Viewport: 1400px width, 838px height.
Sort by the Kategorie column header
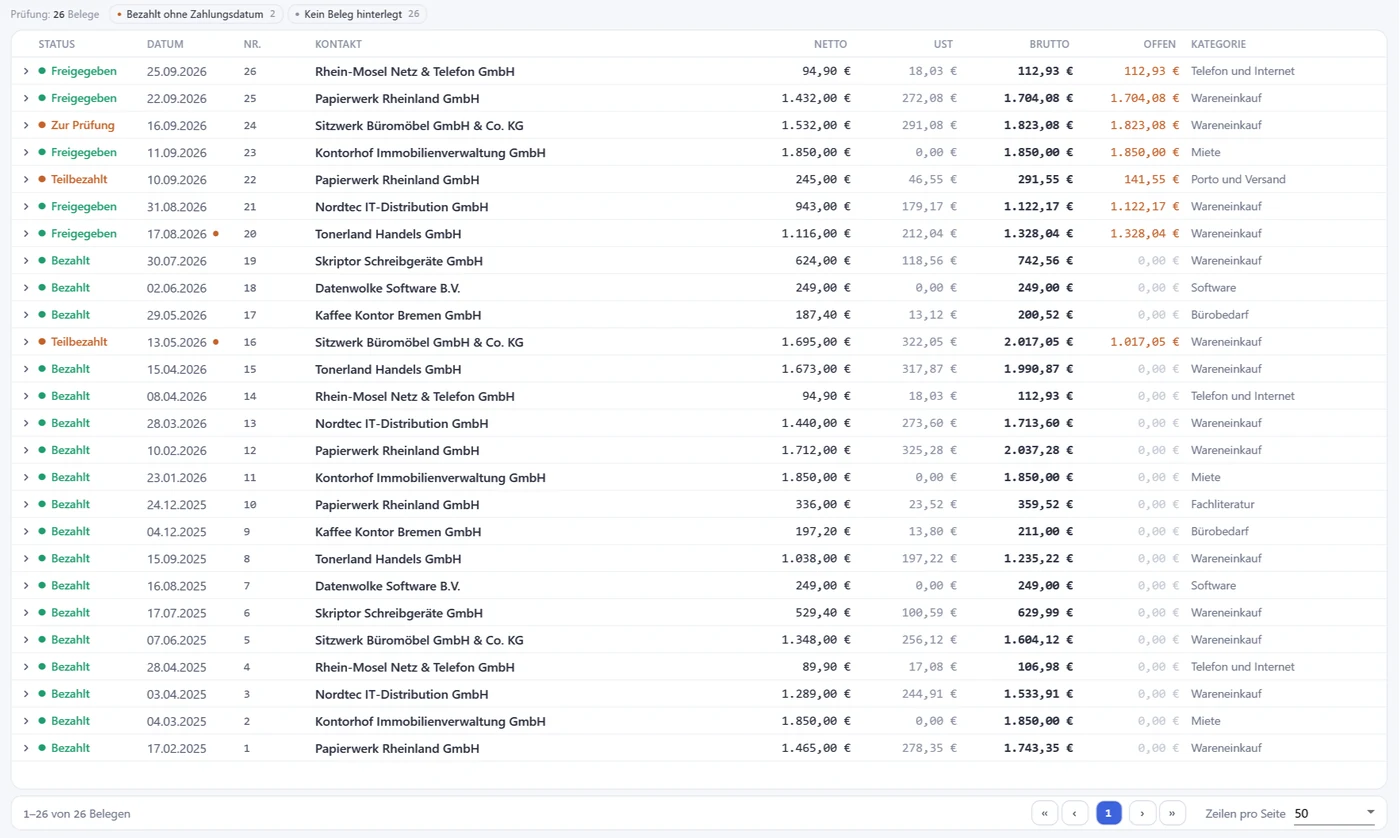[x=1218, y=45]
